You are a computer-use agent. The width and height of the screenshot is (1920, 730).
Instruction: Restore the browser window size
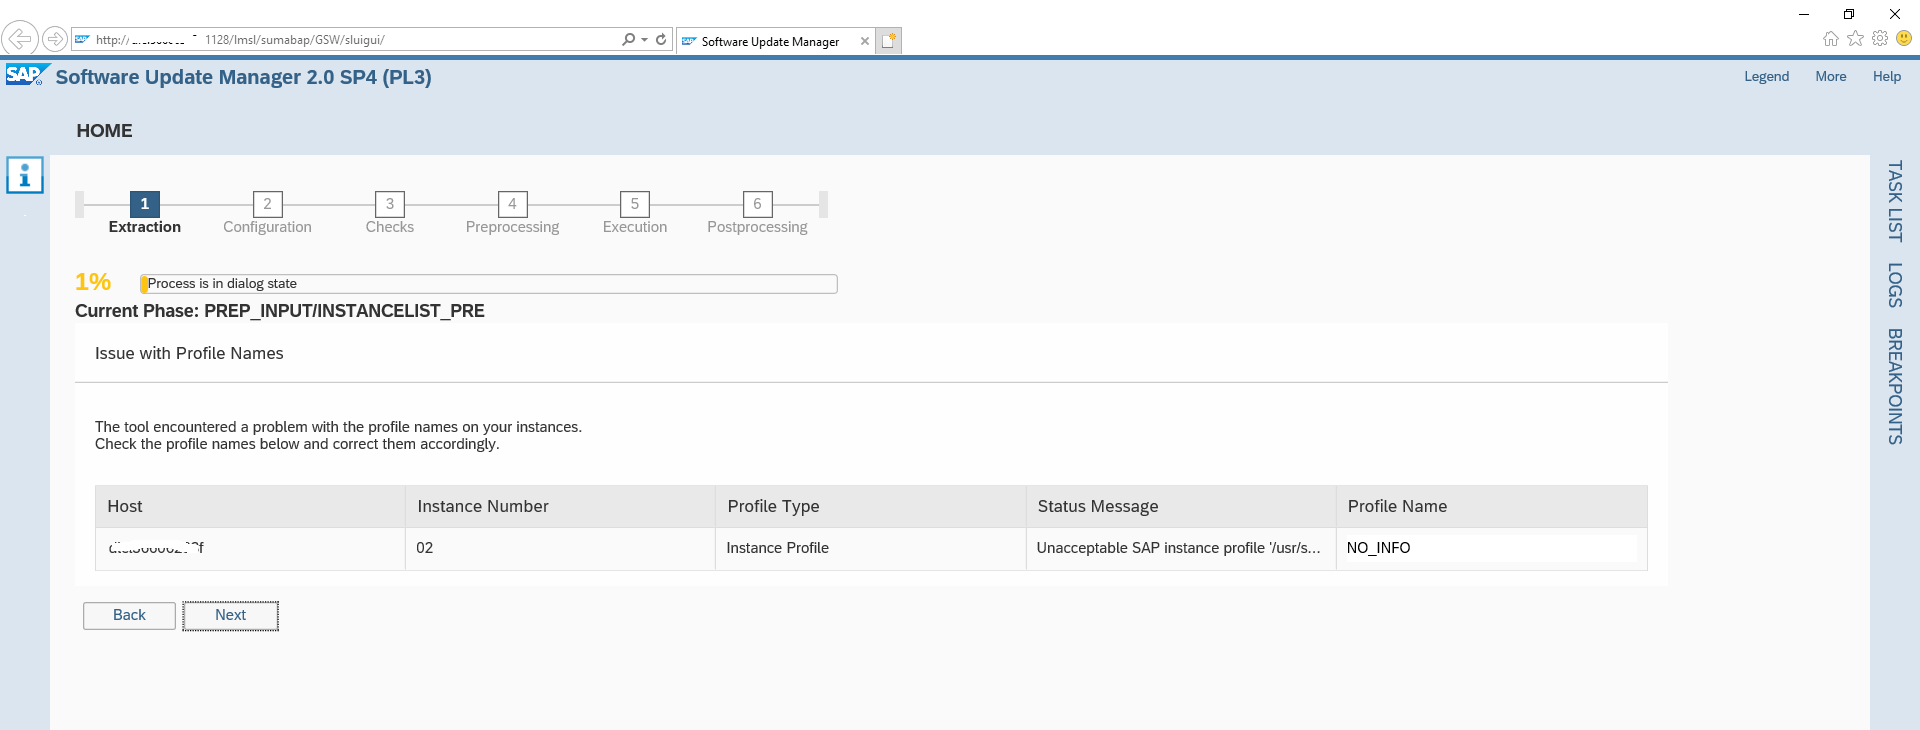(1849, 14)
